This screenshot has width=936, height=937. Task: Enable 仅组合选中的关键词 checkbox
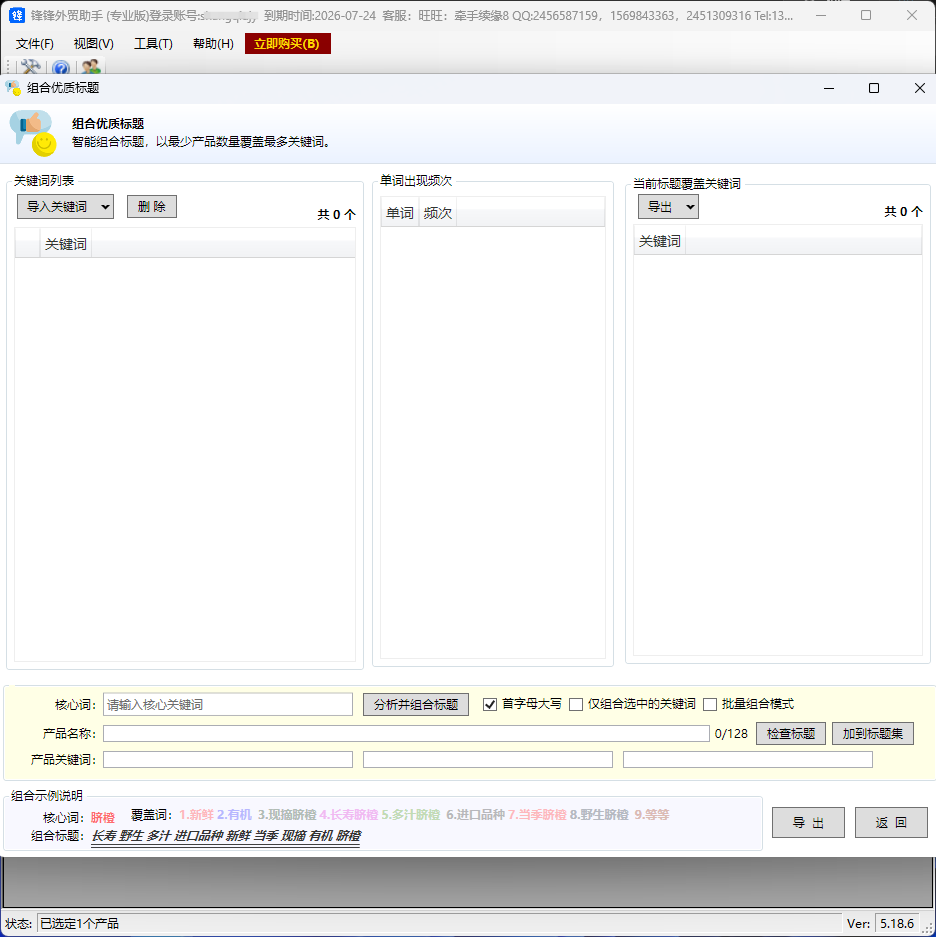pos(576,704)
